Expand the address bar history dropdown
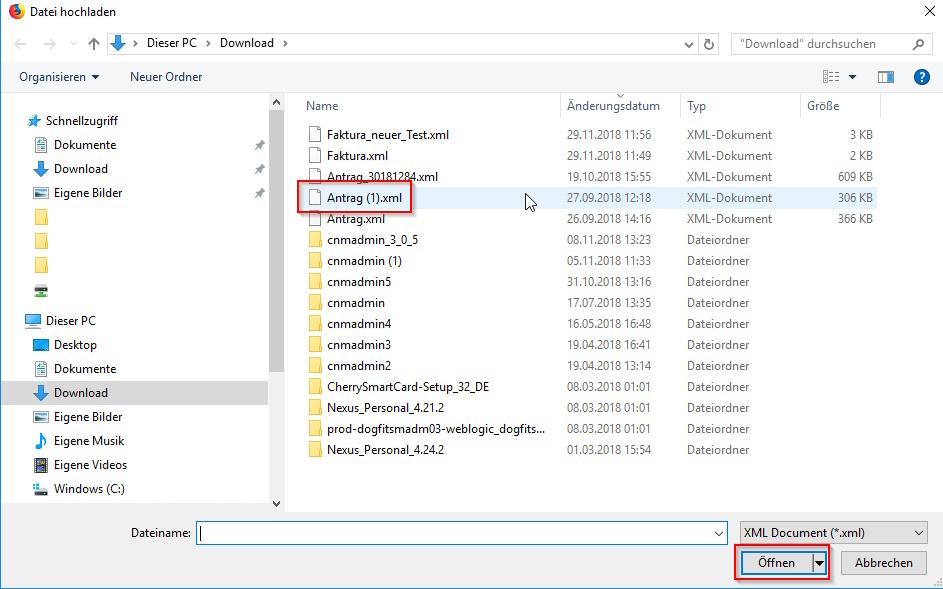 coord(689,45)
